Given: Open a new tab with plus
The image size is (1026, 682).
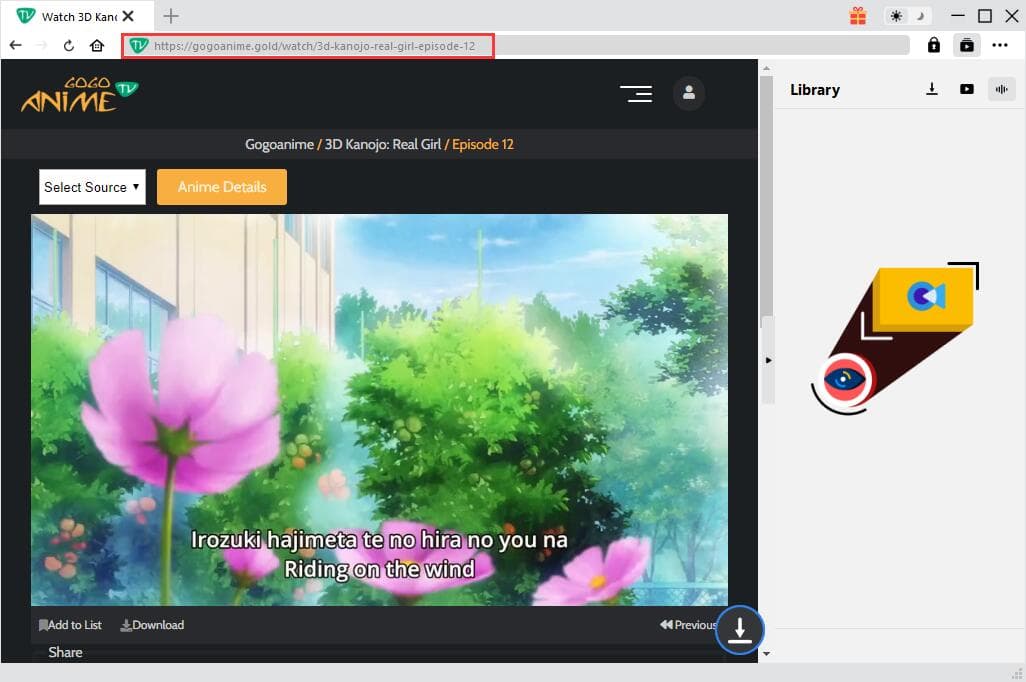Looking at the screenshot, I should [171, 16].
